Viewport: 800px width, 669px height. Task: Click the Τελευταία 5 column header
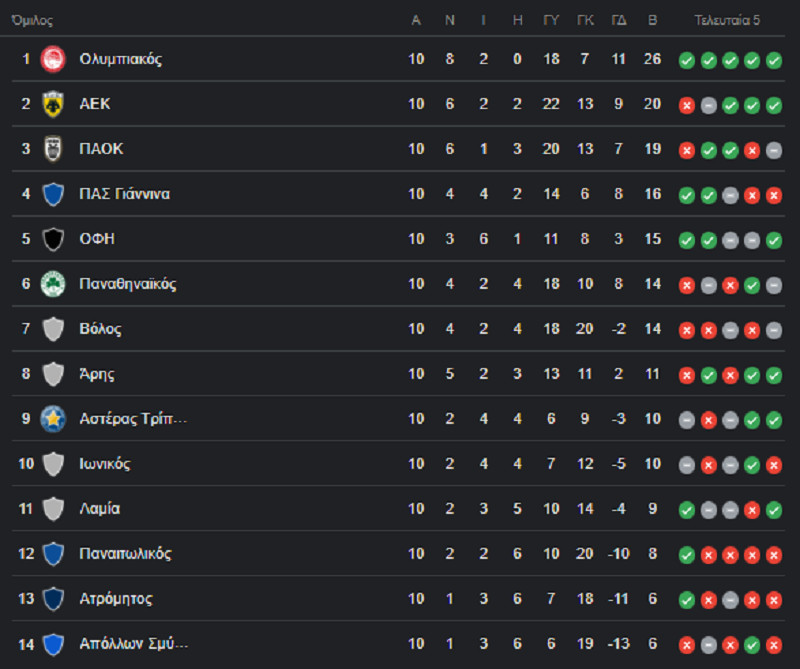pyautogui.click(x=729, y=20)
